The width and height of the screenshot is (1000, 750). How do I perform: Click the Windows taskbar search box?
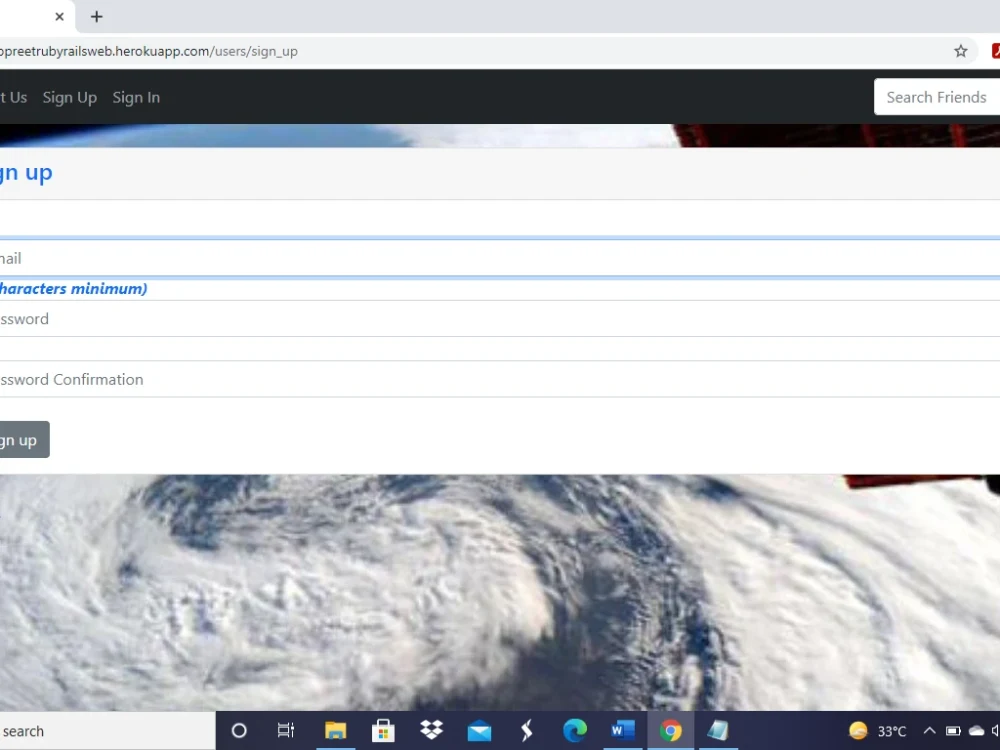point(107,731)
